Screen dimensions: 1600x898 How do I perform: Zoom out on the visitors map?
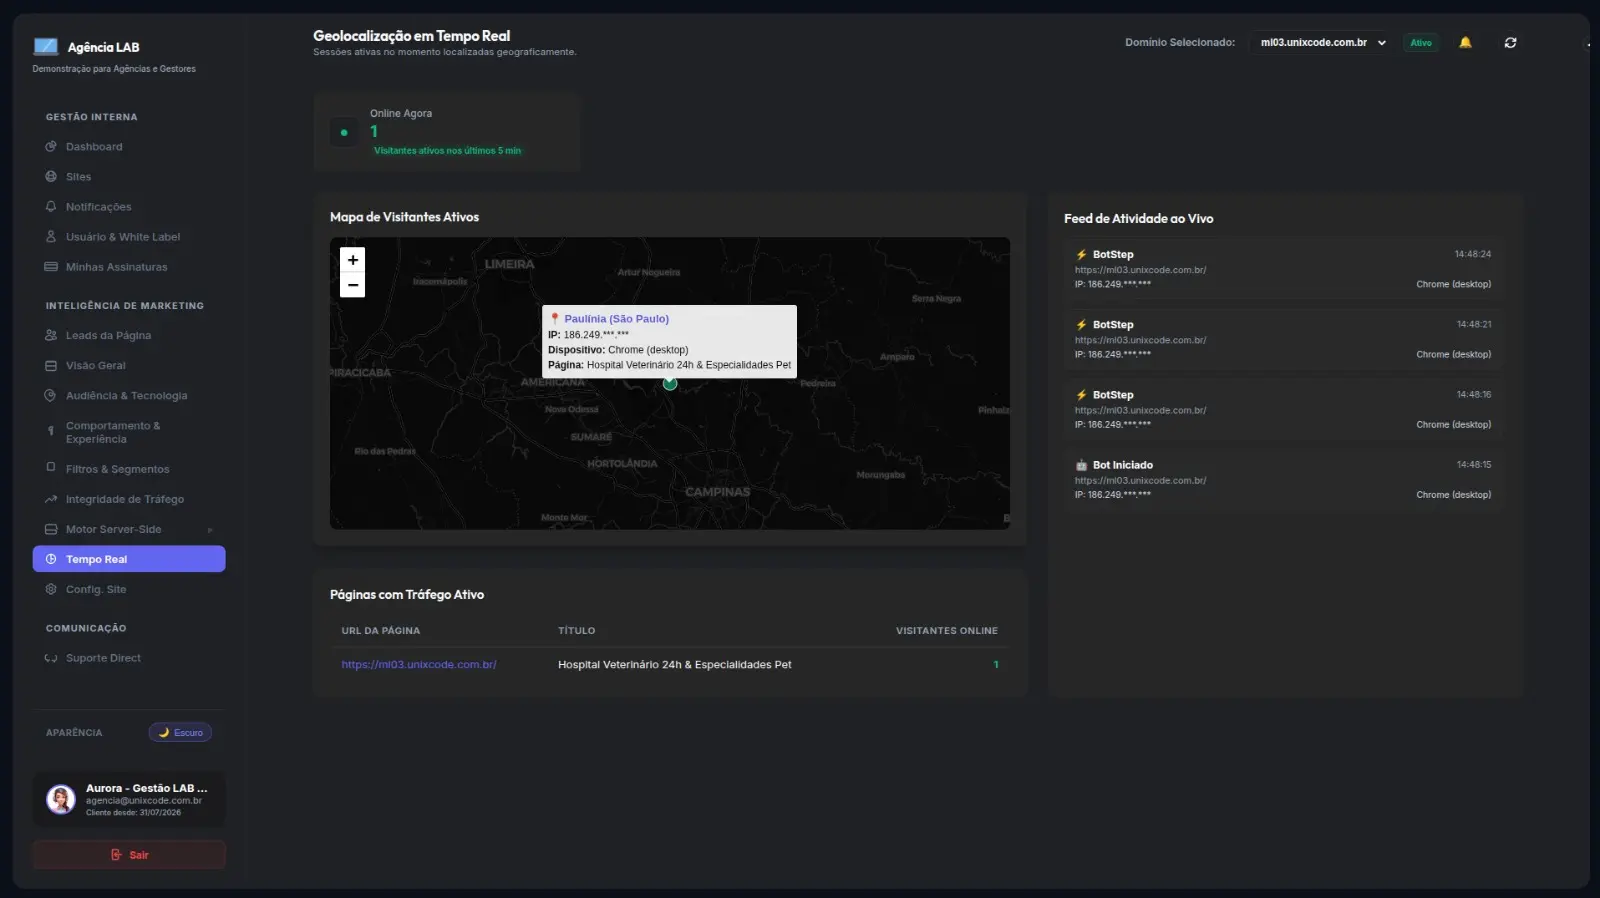point(353,285)
